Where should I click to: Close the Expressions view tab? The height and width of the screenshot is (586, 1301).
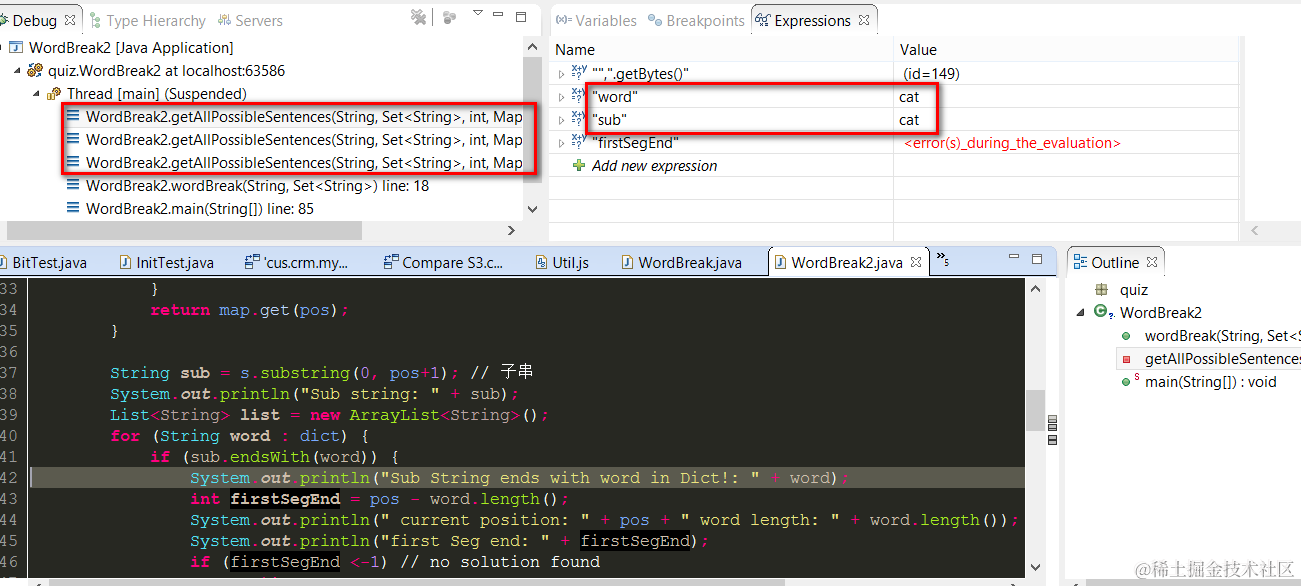(864, 20)
